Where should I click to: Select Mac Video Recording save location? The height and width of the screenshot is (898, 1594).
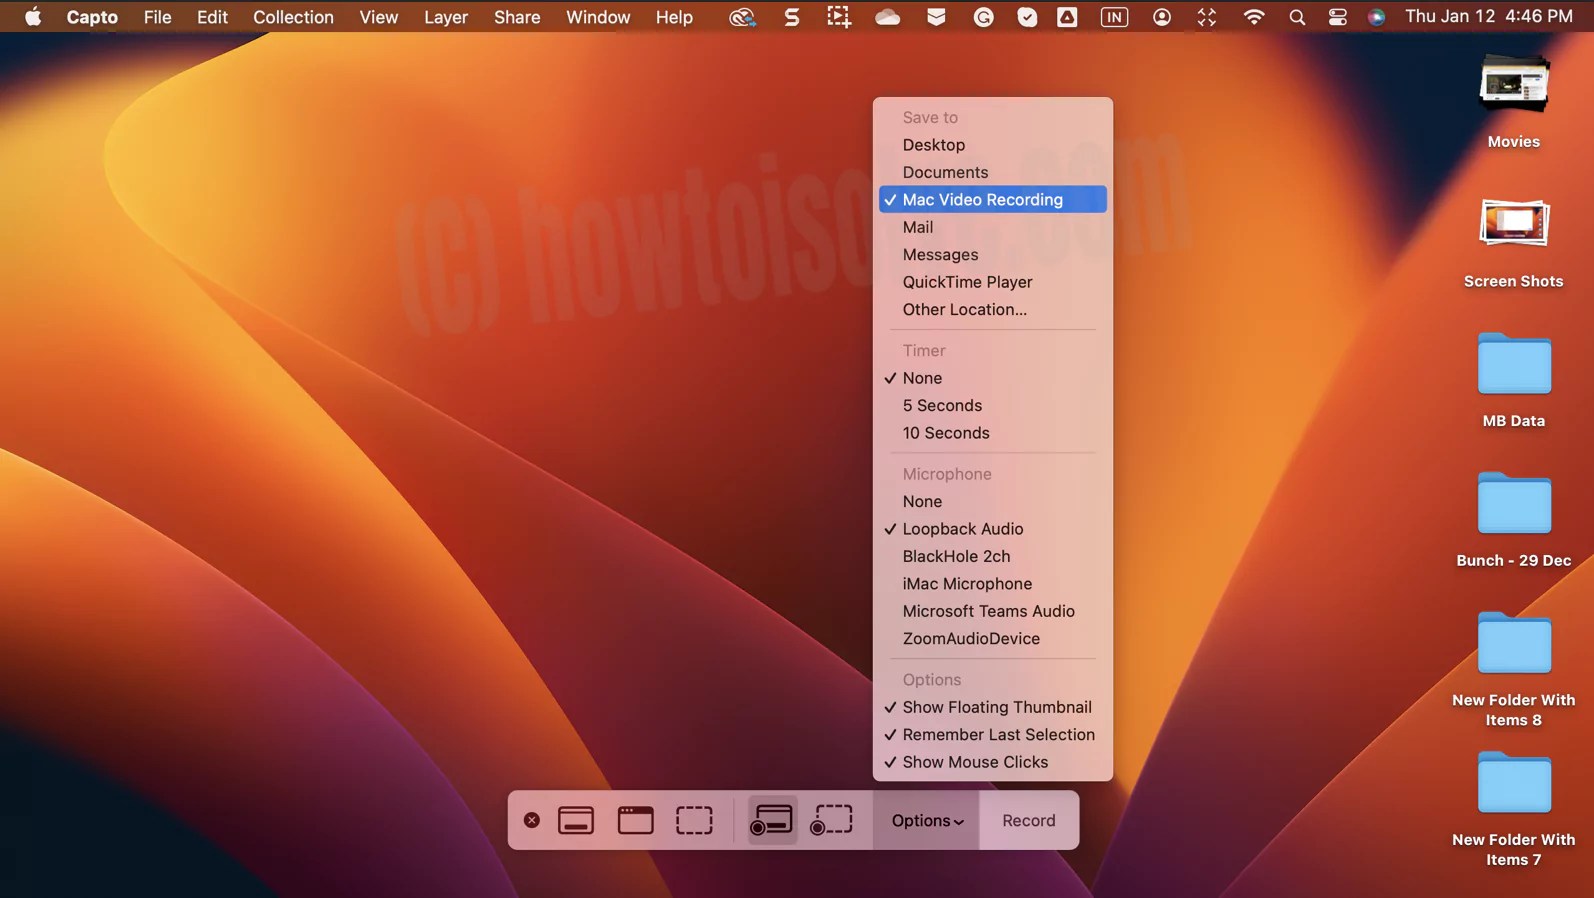point(993,199)
